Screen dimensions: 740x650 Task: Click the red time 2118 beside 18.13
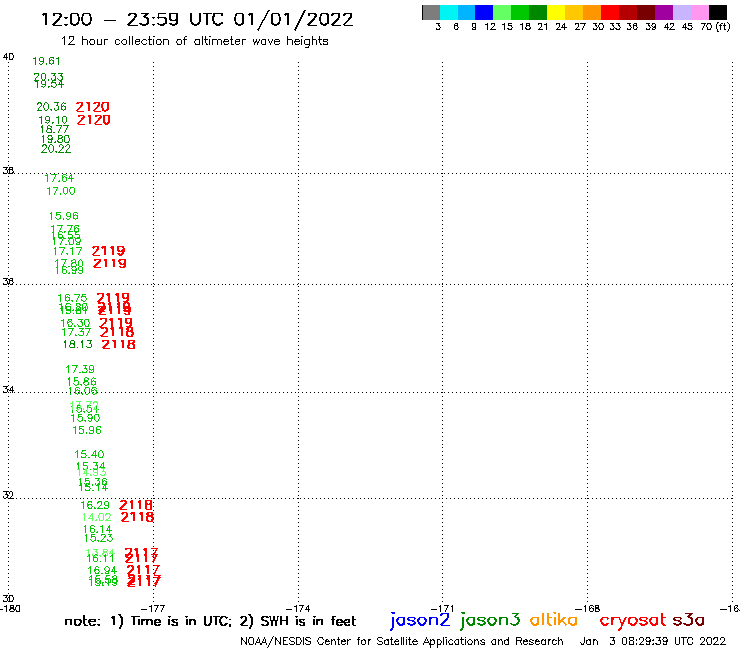118,345
